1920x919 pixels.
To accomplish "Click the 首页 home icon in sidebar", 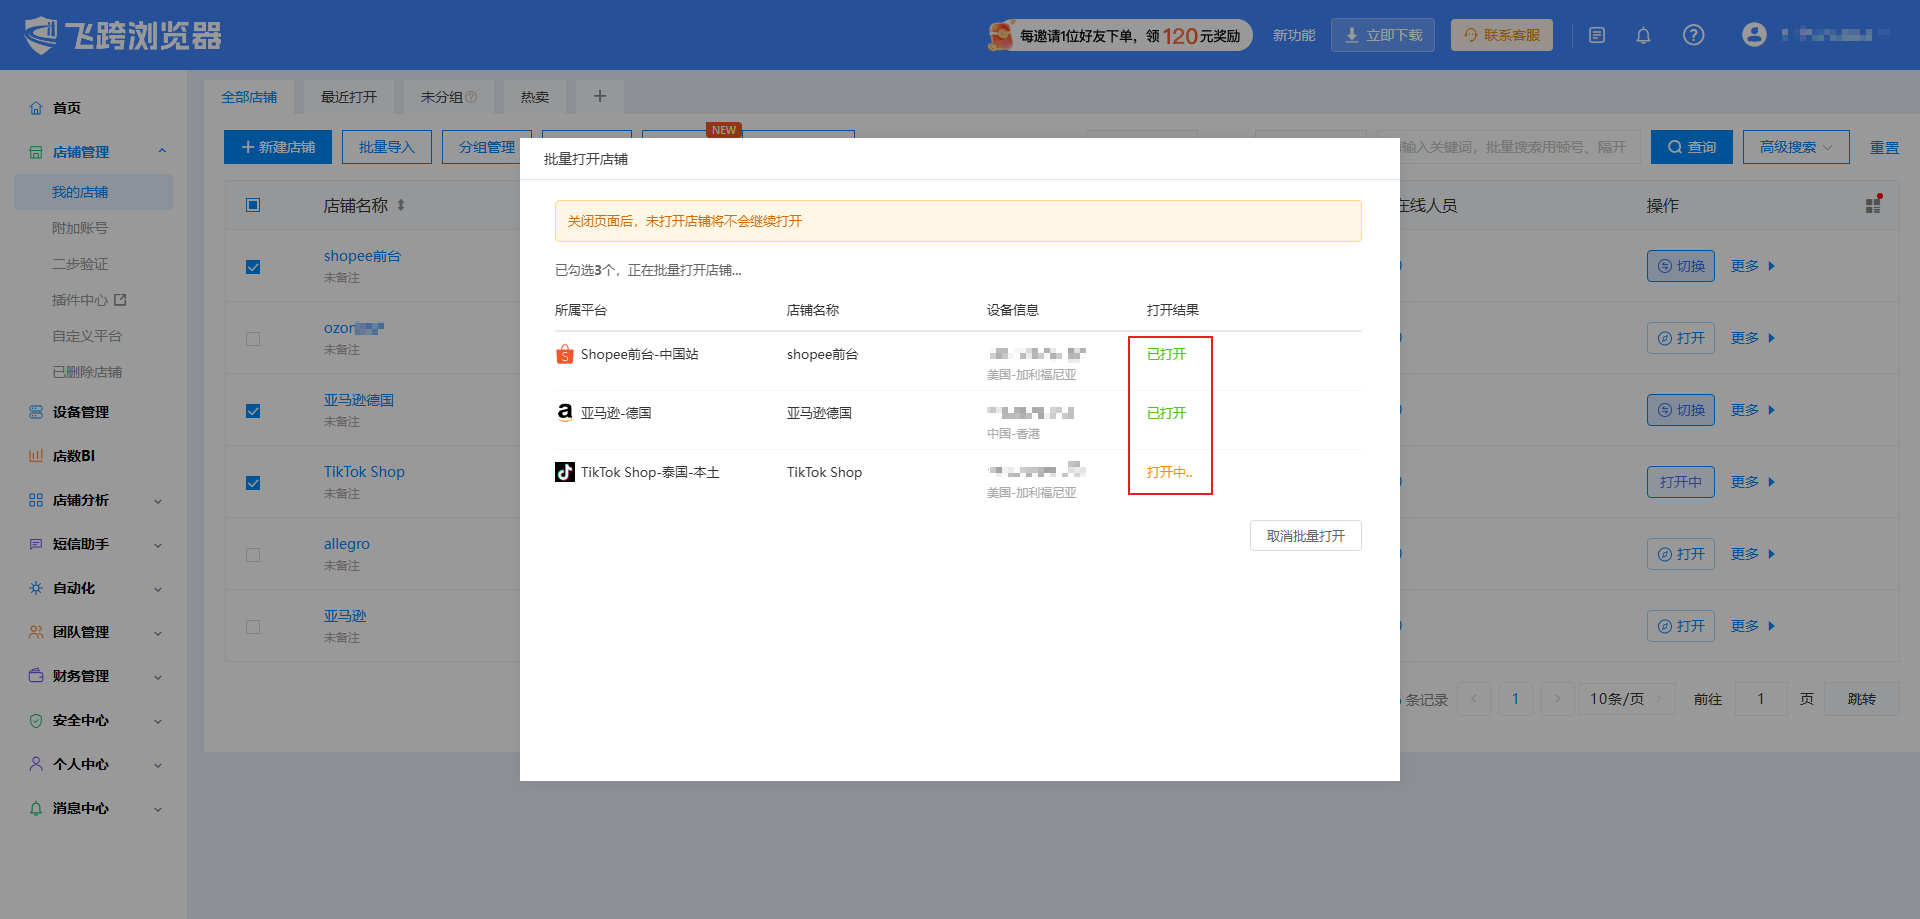I will pyautogui.click(x=36, y=108).
